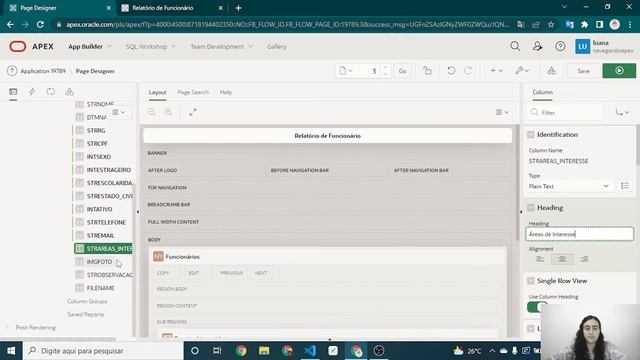Open the Help question mark menu

(560, 47)
